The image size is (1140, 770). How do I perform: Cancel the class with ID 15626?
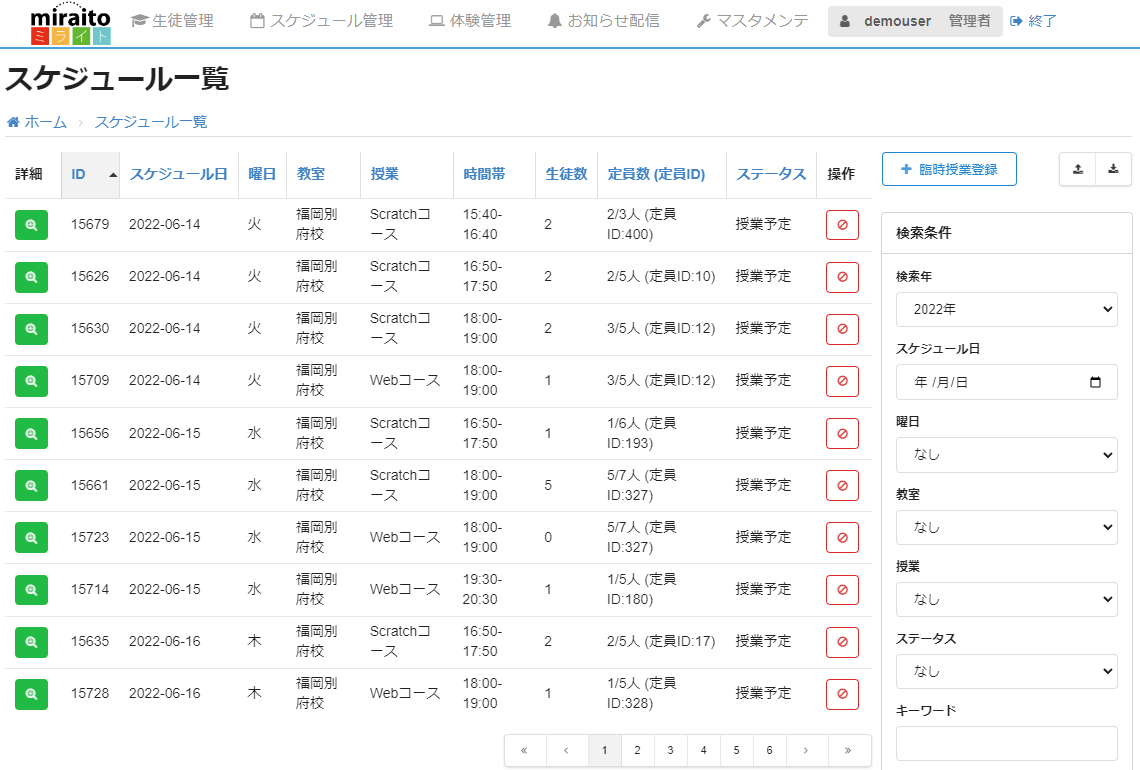click(x=842, y=277)
